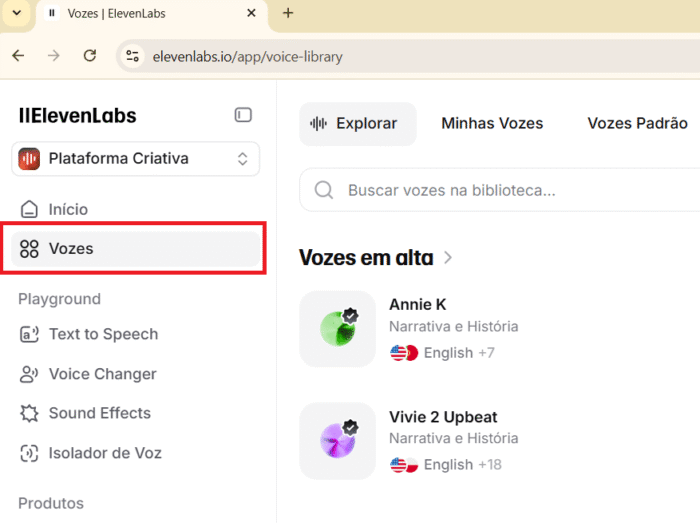Screen dimensions: 700x523
Task: Play the Vivie 2 Upbeat voice thumbnail
Action: [x=338, y=441]
